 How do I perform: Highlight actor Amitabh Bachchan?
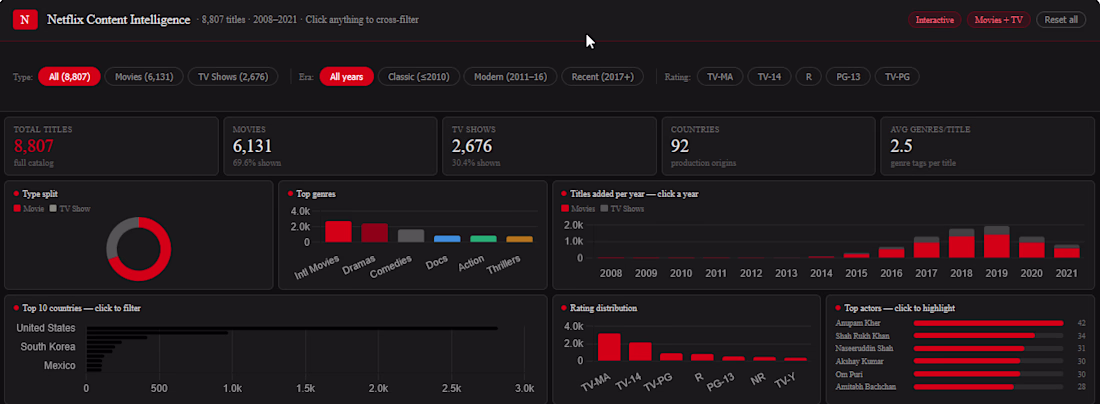(962, 386)
